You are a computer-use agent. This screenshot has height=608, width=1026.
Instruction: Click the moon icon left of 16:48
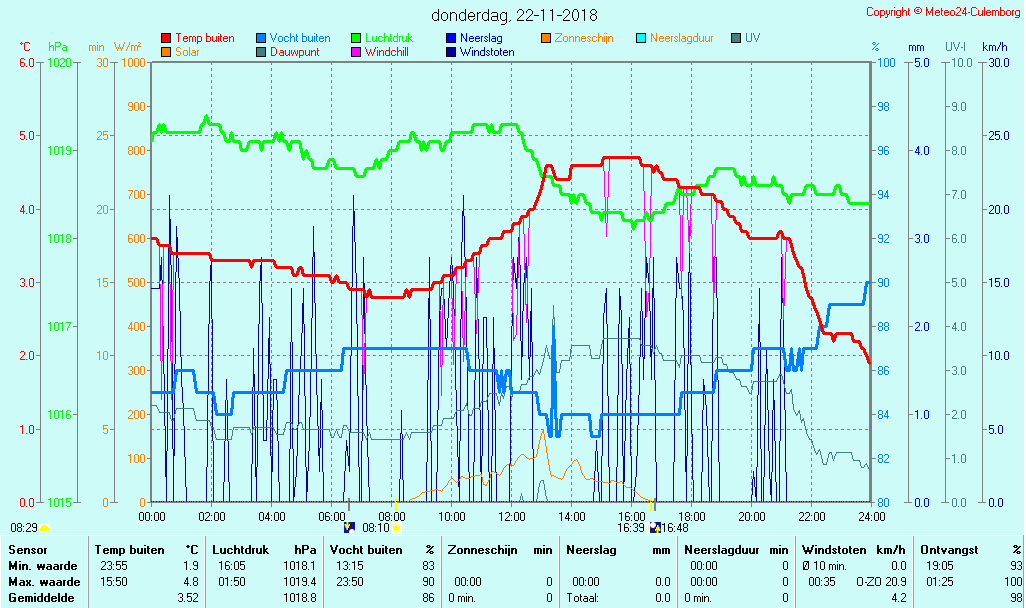[655, 528]
